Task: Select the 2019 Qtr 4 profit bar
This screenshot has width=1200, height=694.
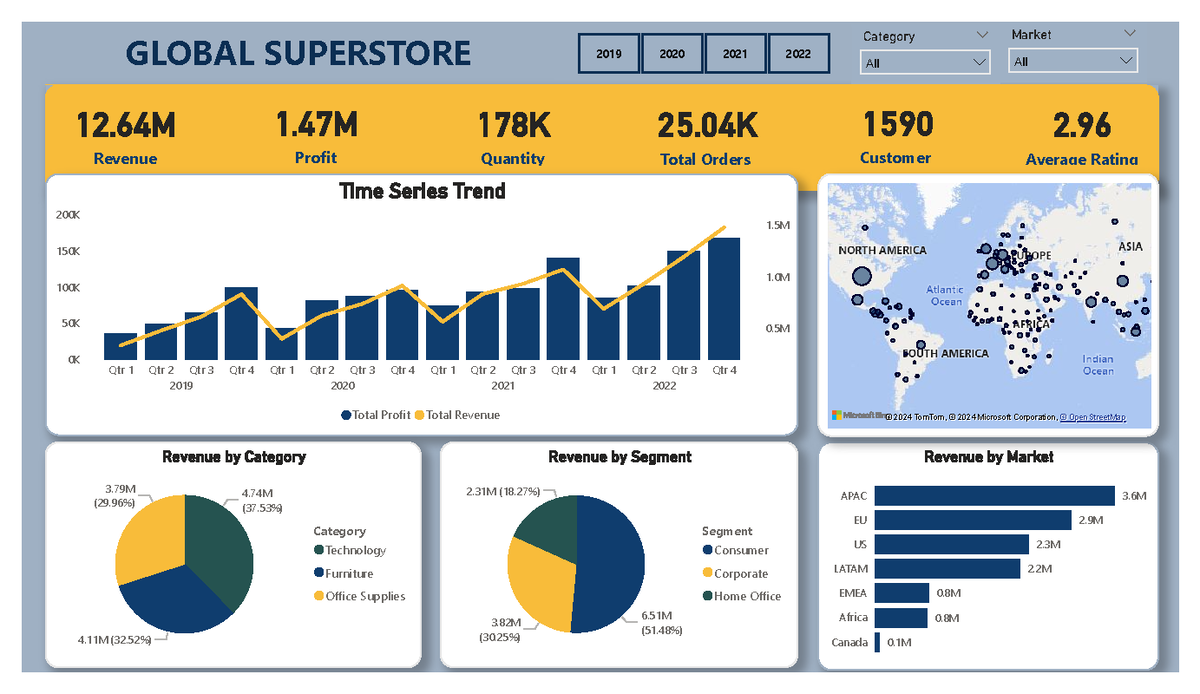Action: click(x=241, y=324)
